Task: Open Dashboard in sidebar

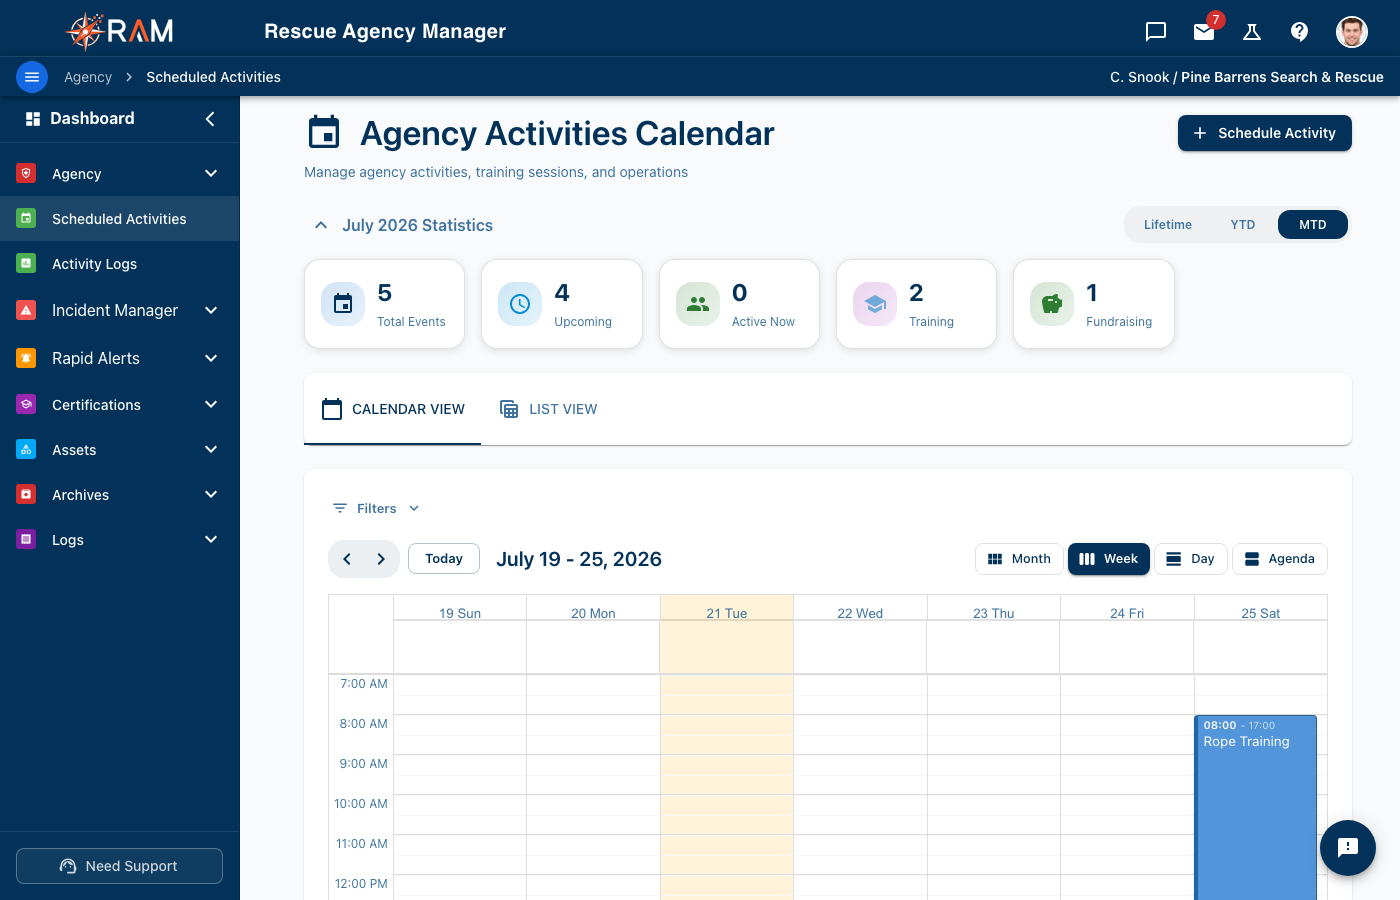Action: pos(92,119)
